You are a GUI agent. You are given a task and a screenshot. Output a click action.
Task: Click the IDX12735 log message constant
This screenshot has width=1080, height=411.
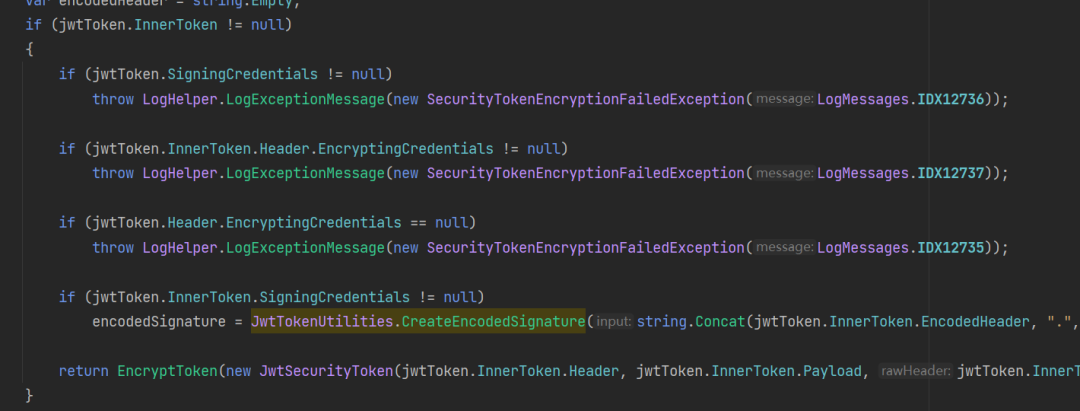pyautogui.click(x=951, y=247)
